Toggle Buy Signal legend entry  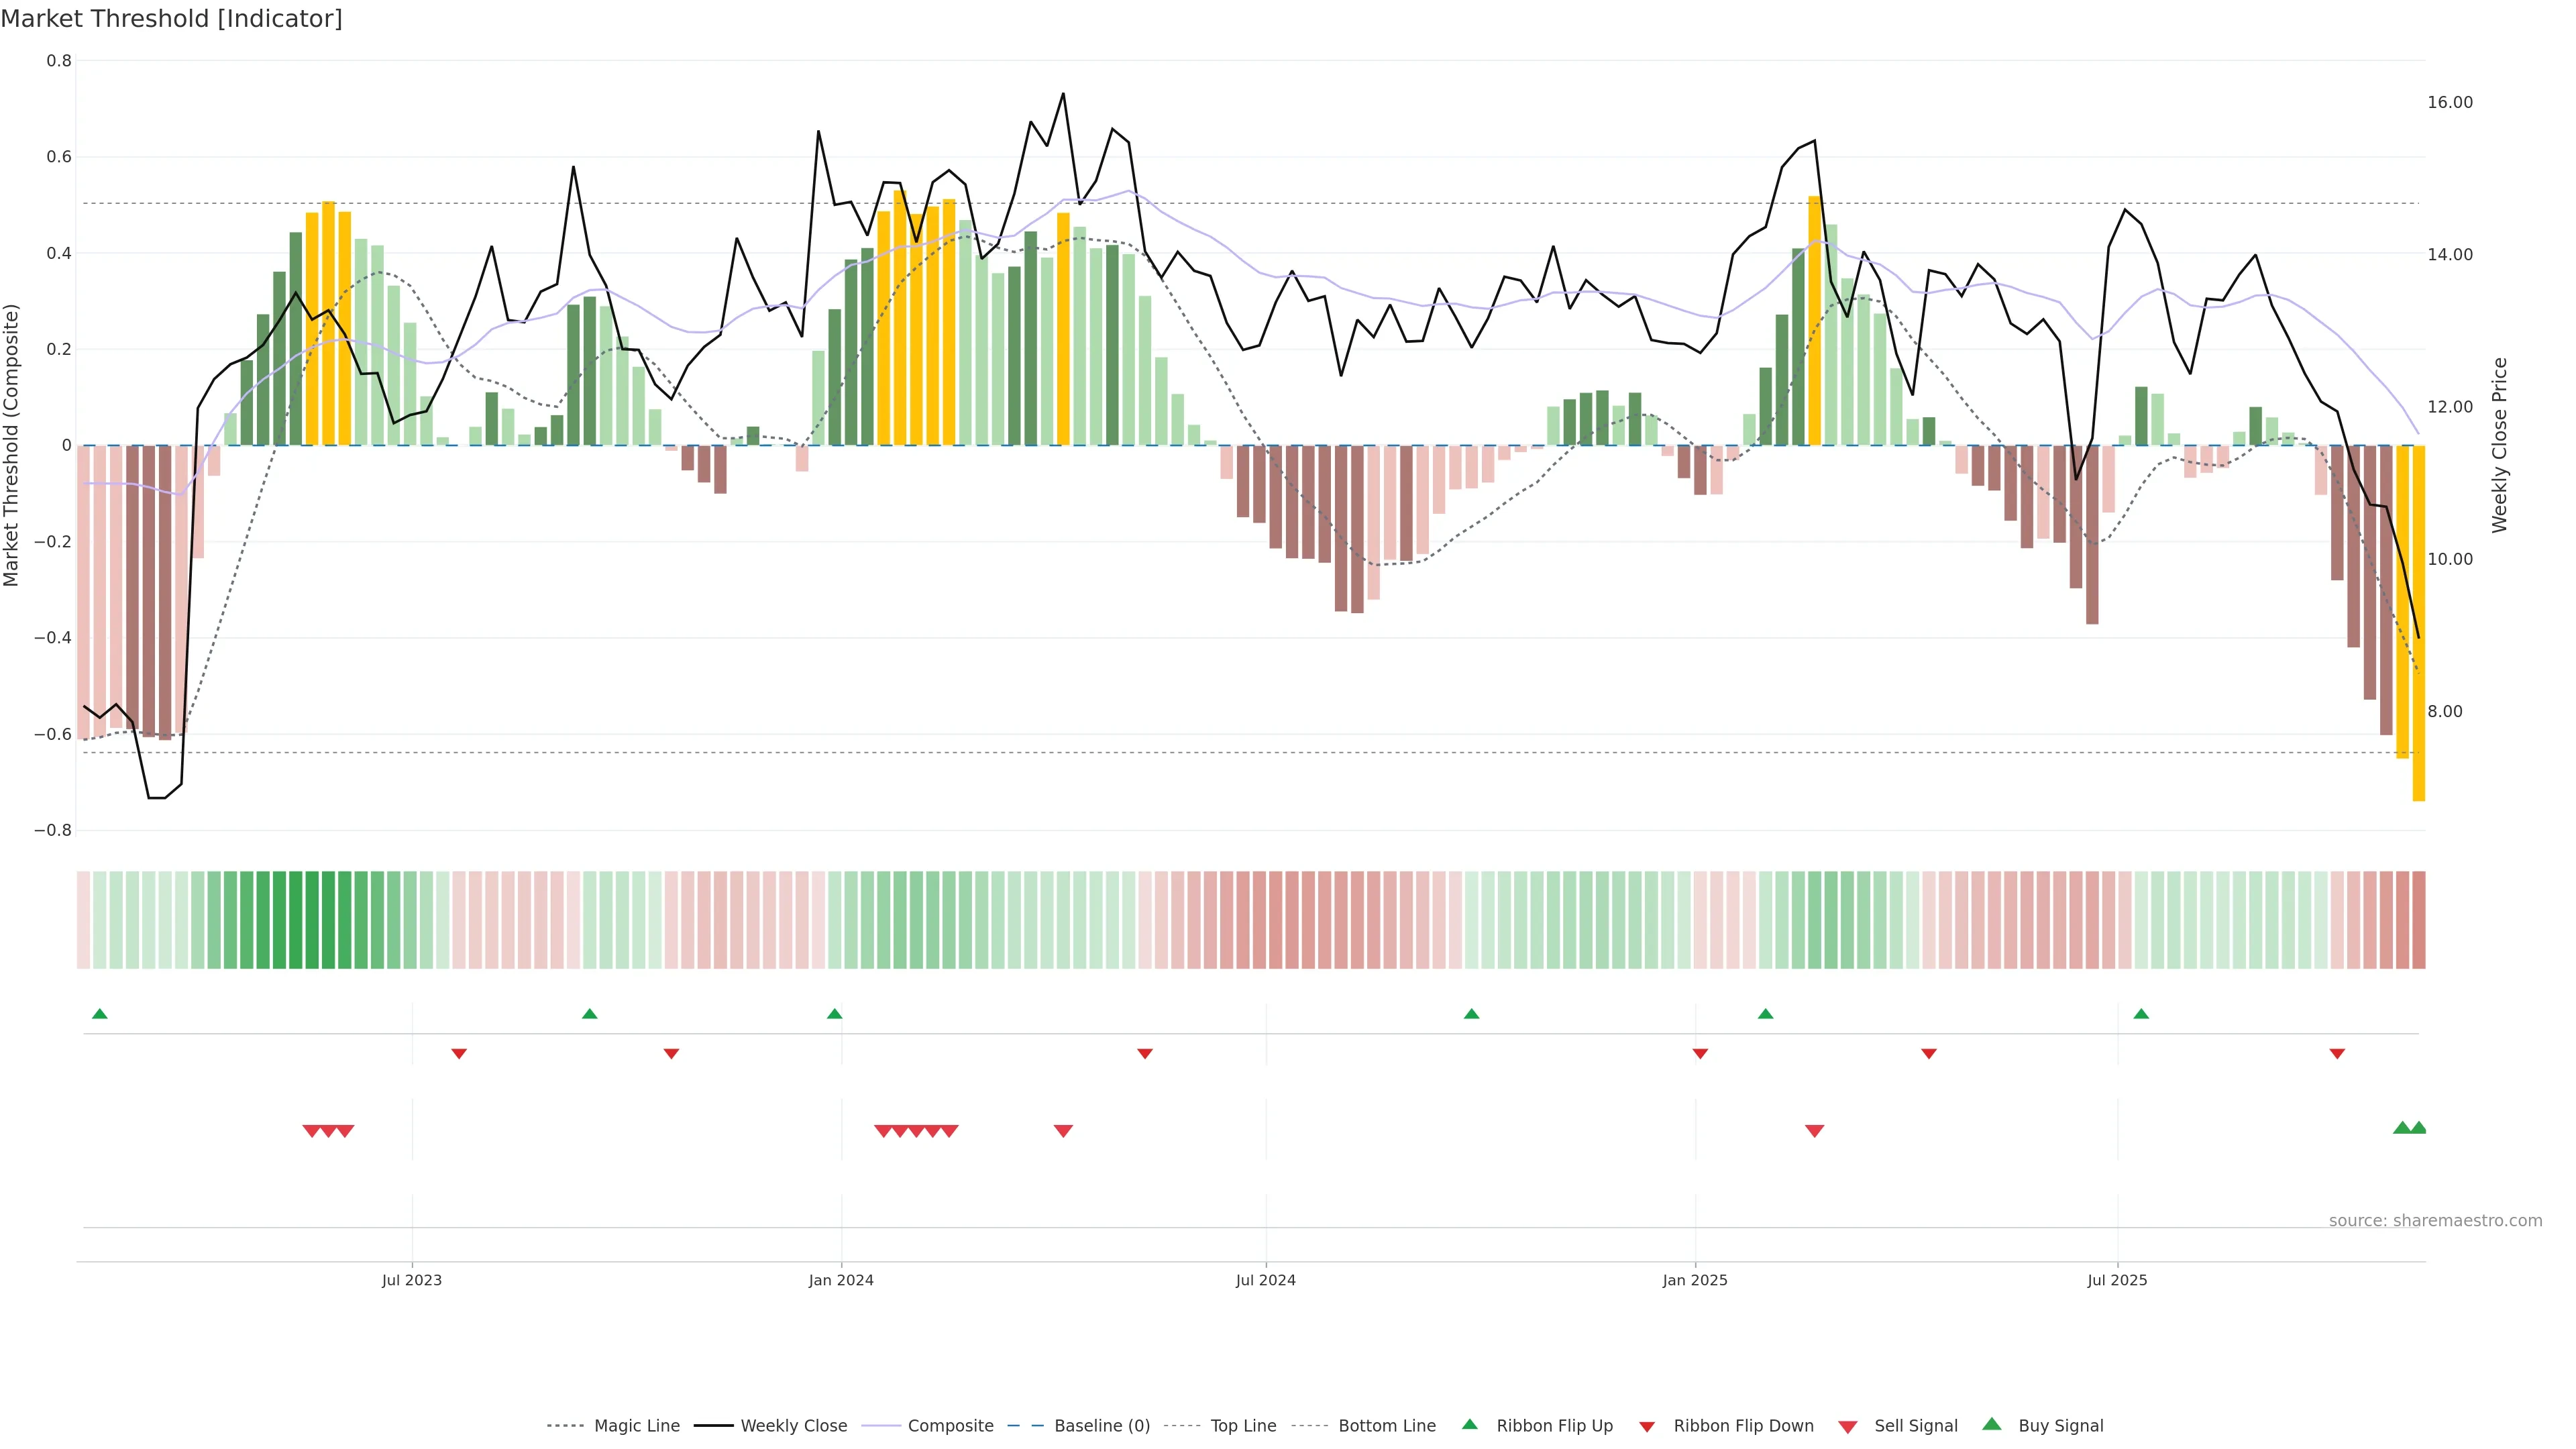2060,1426
